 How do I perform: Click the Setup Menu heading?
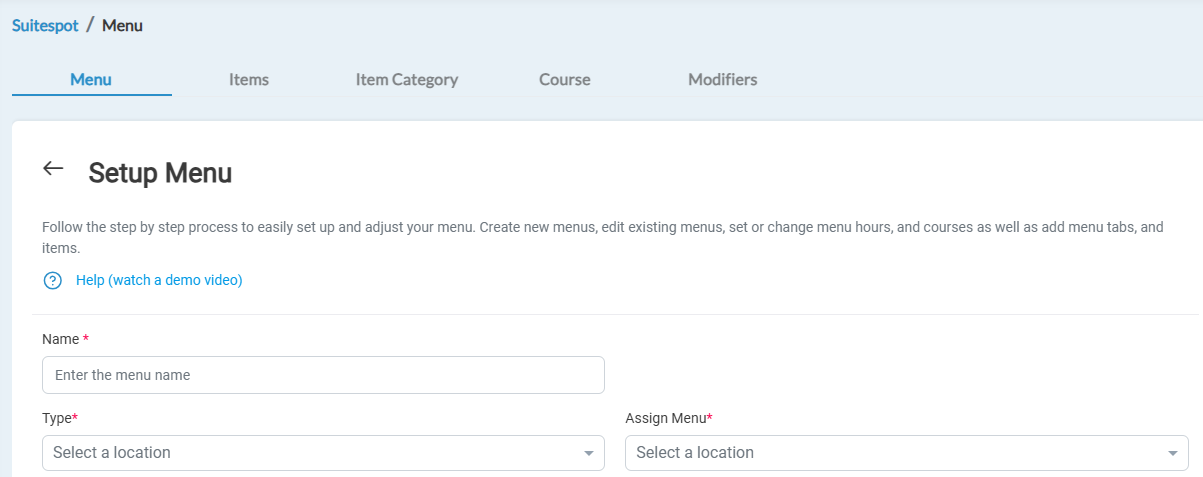pyautogui.click(x=160, y=173)
